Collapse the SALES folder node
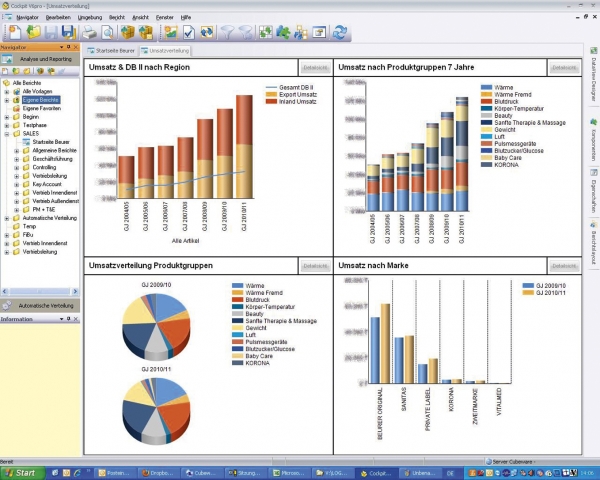This screenshot has width=600, height=480. tap(7, 134)
